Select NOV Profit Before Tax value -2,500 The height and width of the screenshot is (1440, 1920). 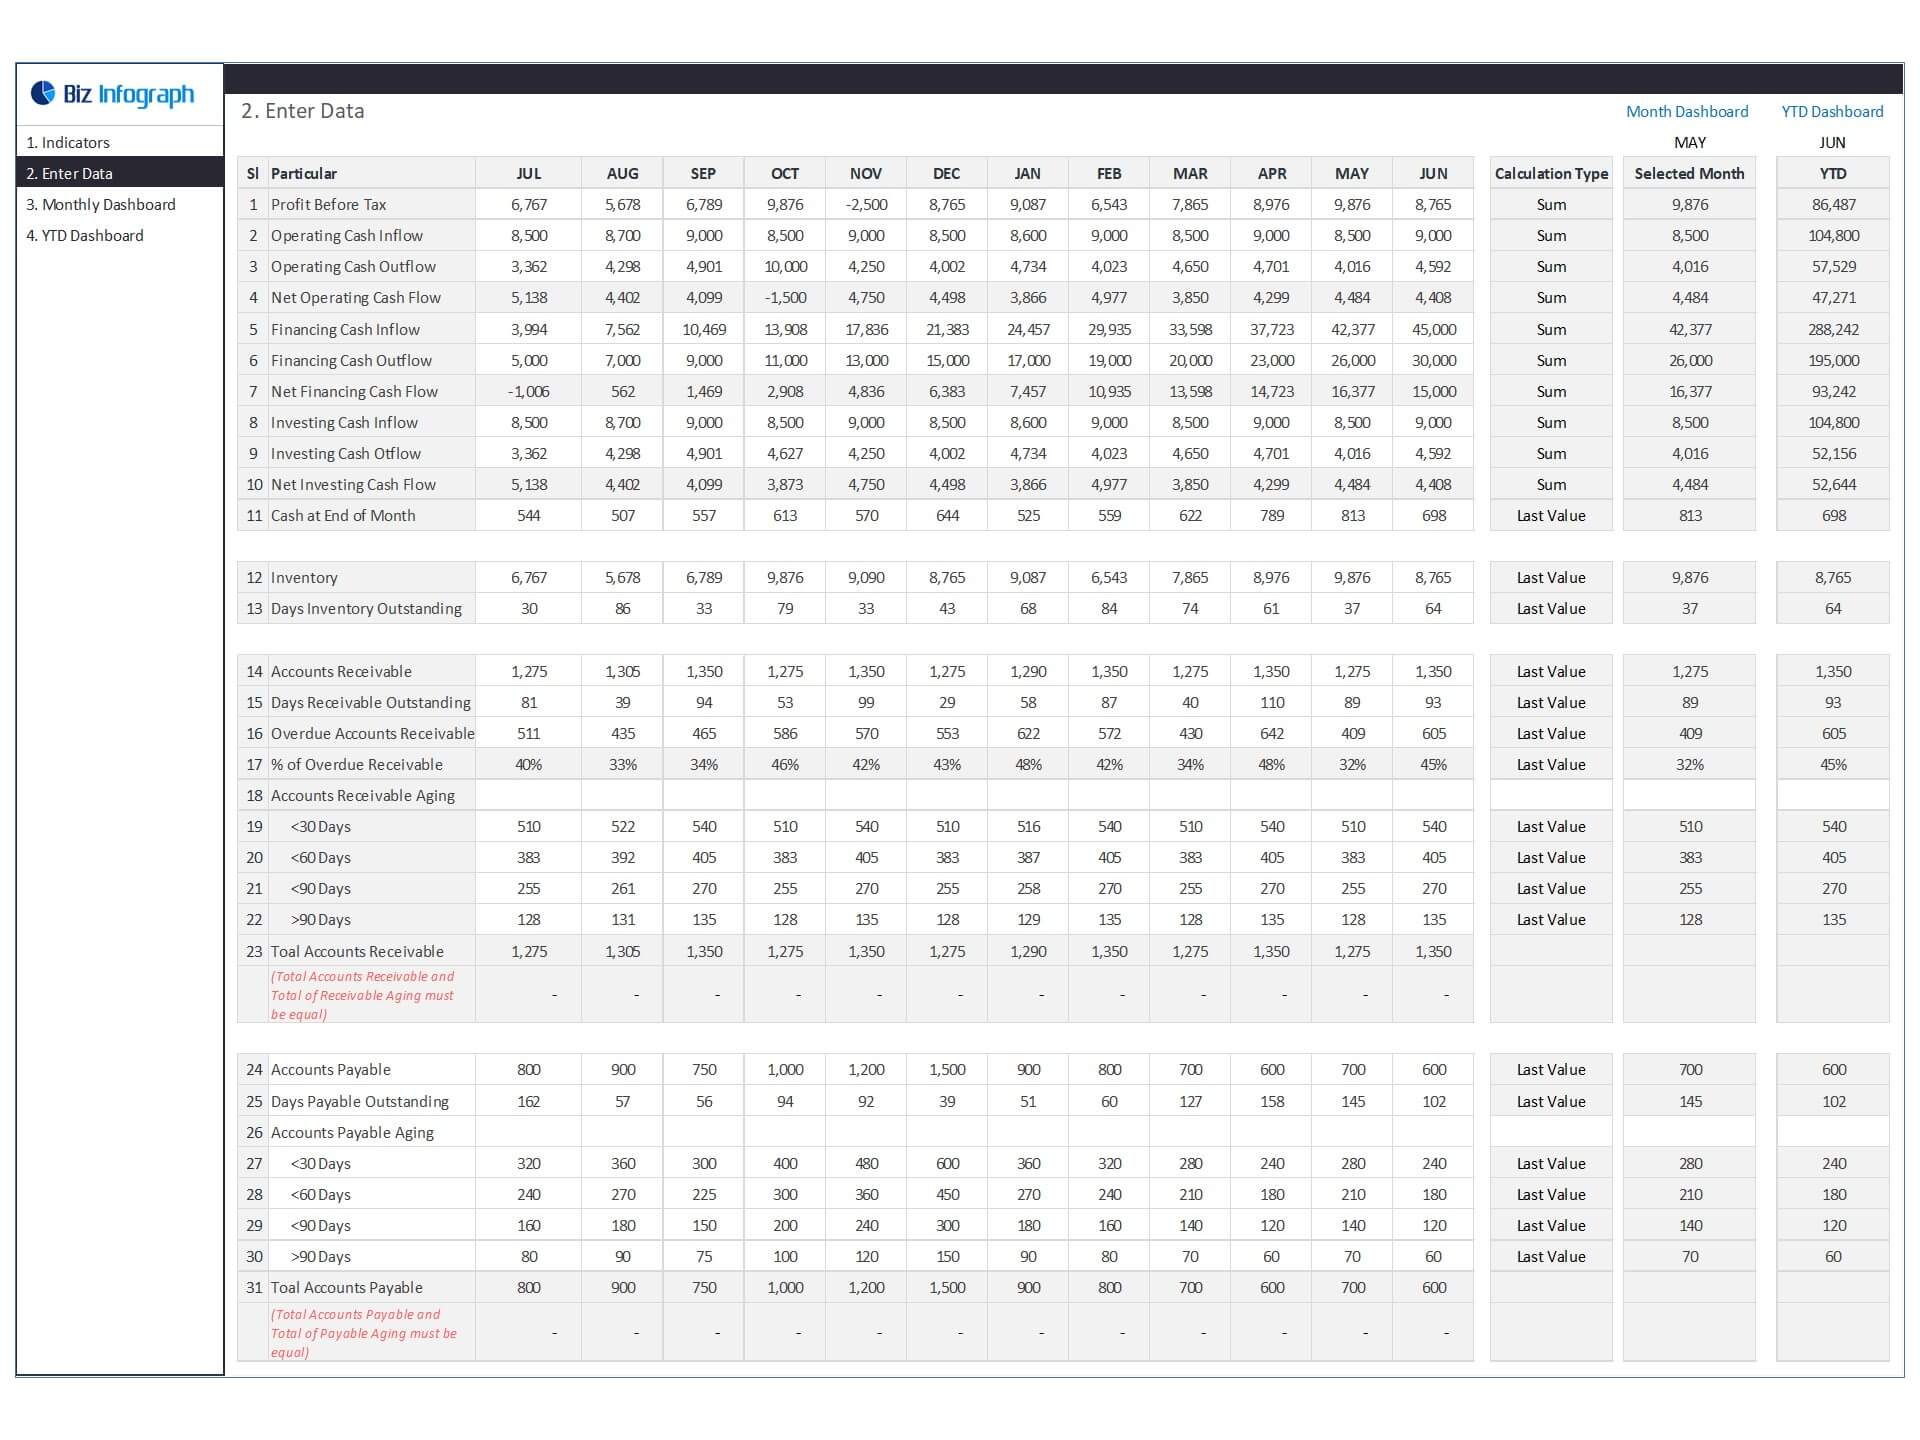[865, 204]
